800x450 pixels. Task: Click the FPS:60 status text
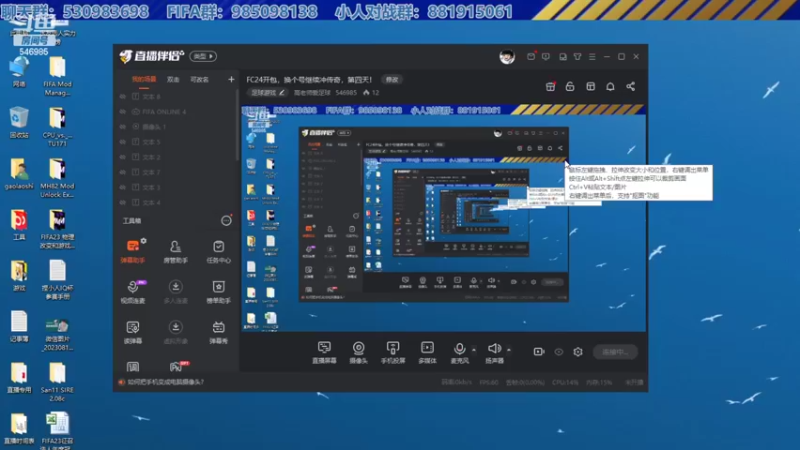point(489,382)
